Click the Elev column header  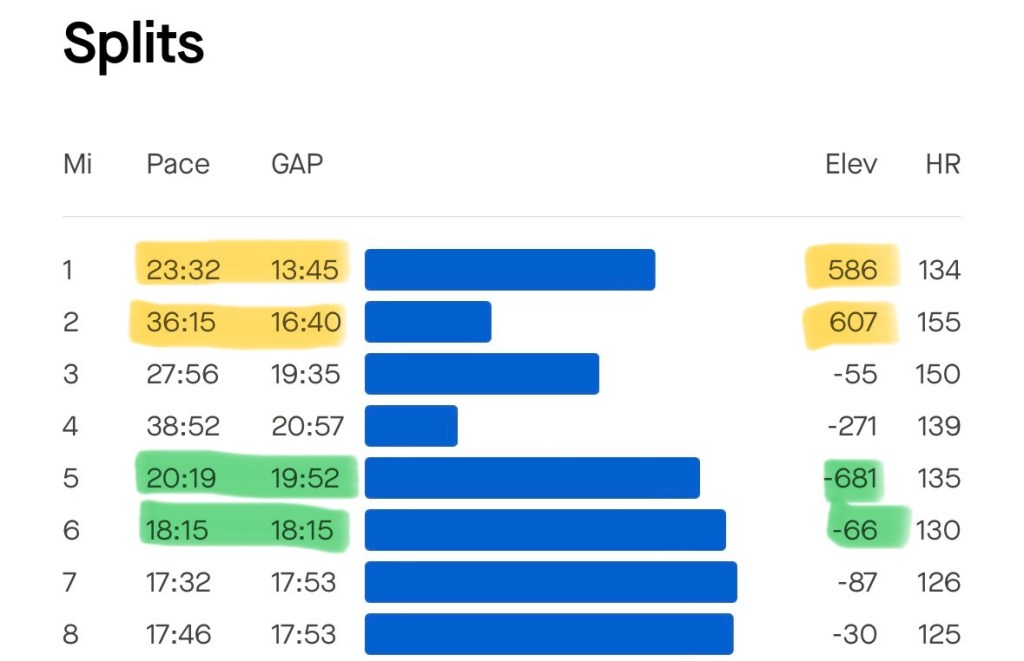click(851, 164)
